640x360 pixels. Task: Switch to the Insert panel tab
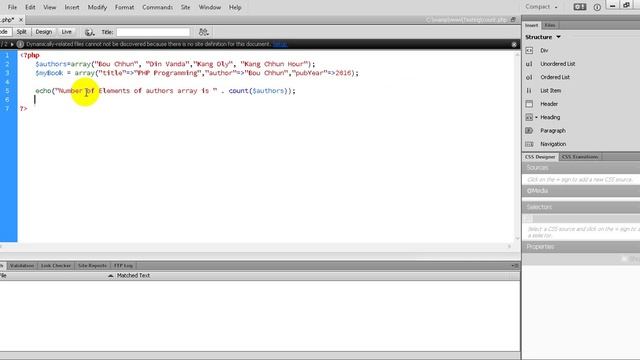click(x=531, y=25)
